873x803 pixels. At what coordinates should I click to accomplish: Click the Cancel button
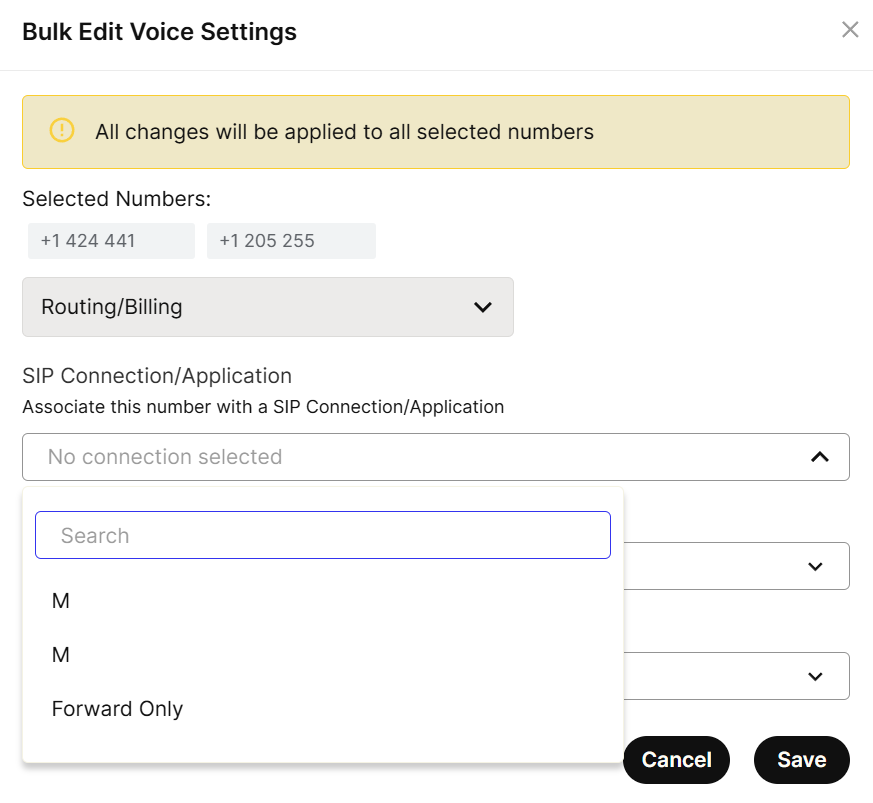click(x=676, y=760)
